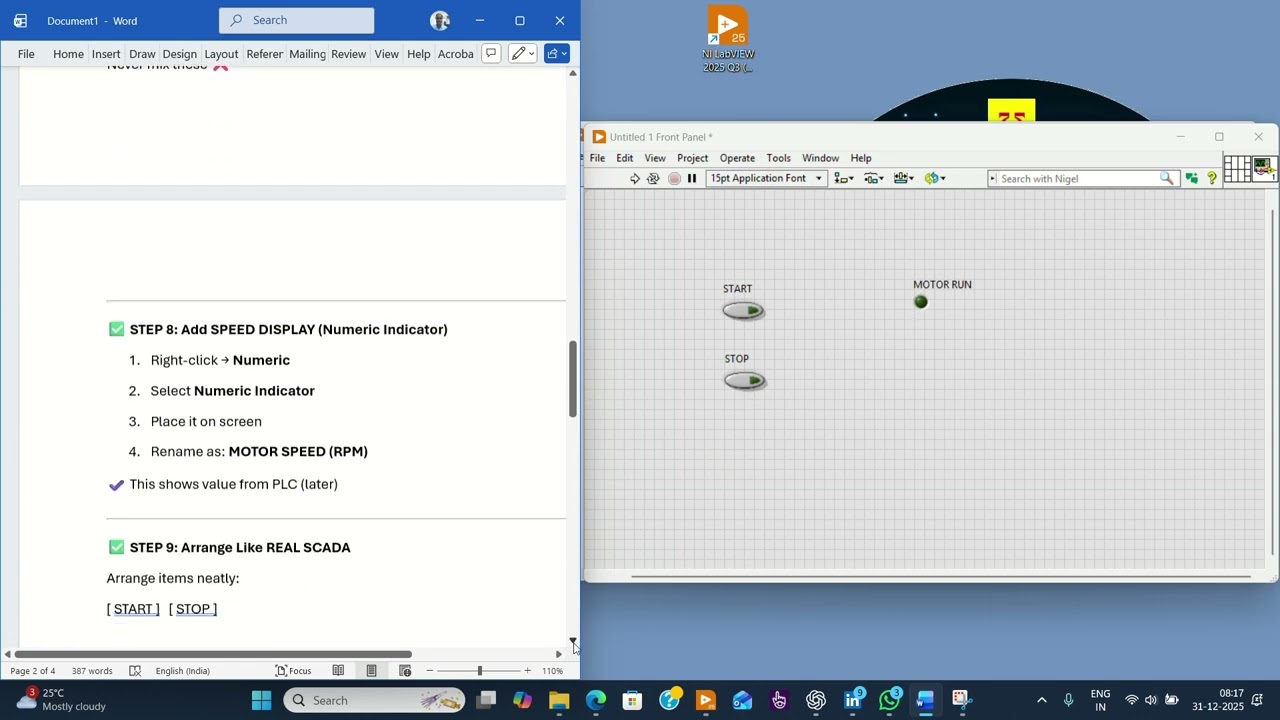Click Word vertical scrollbar thumb

[x=573, y=379]
